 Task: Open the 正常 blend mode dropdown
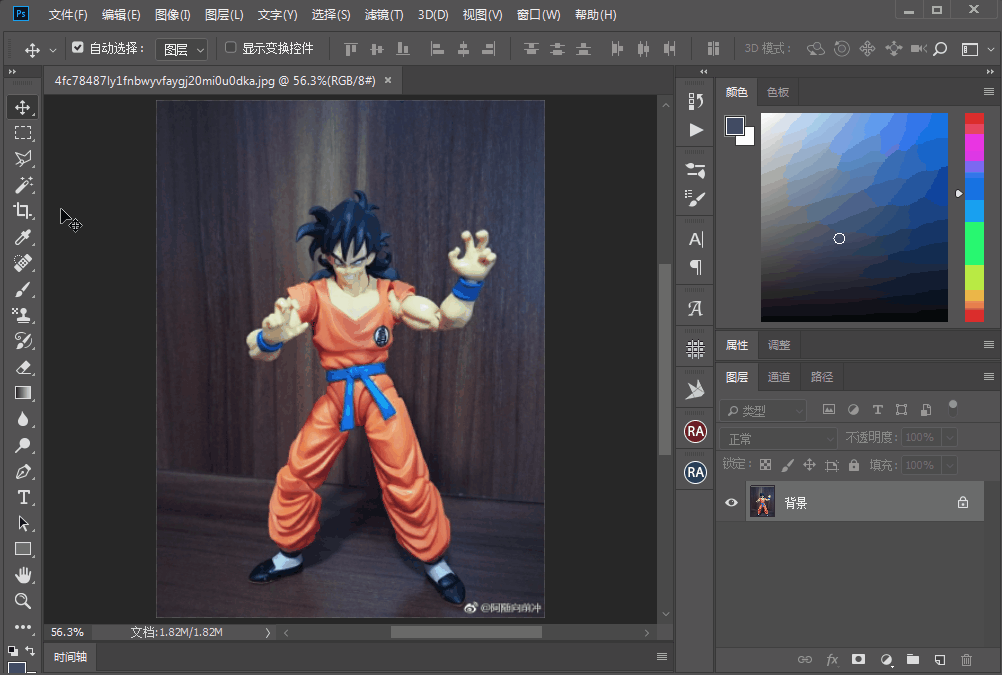778,438
